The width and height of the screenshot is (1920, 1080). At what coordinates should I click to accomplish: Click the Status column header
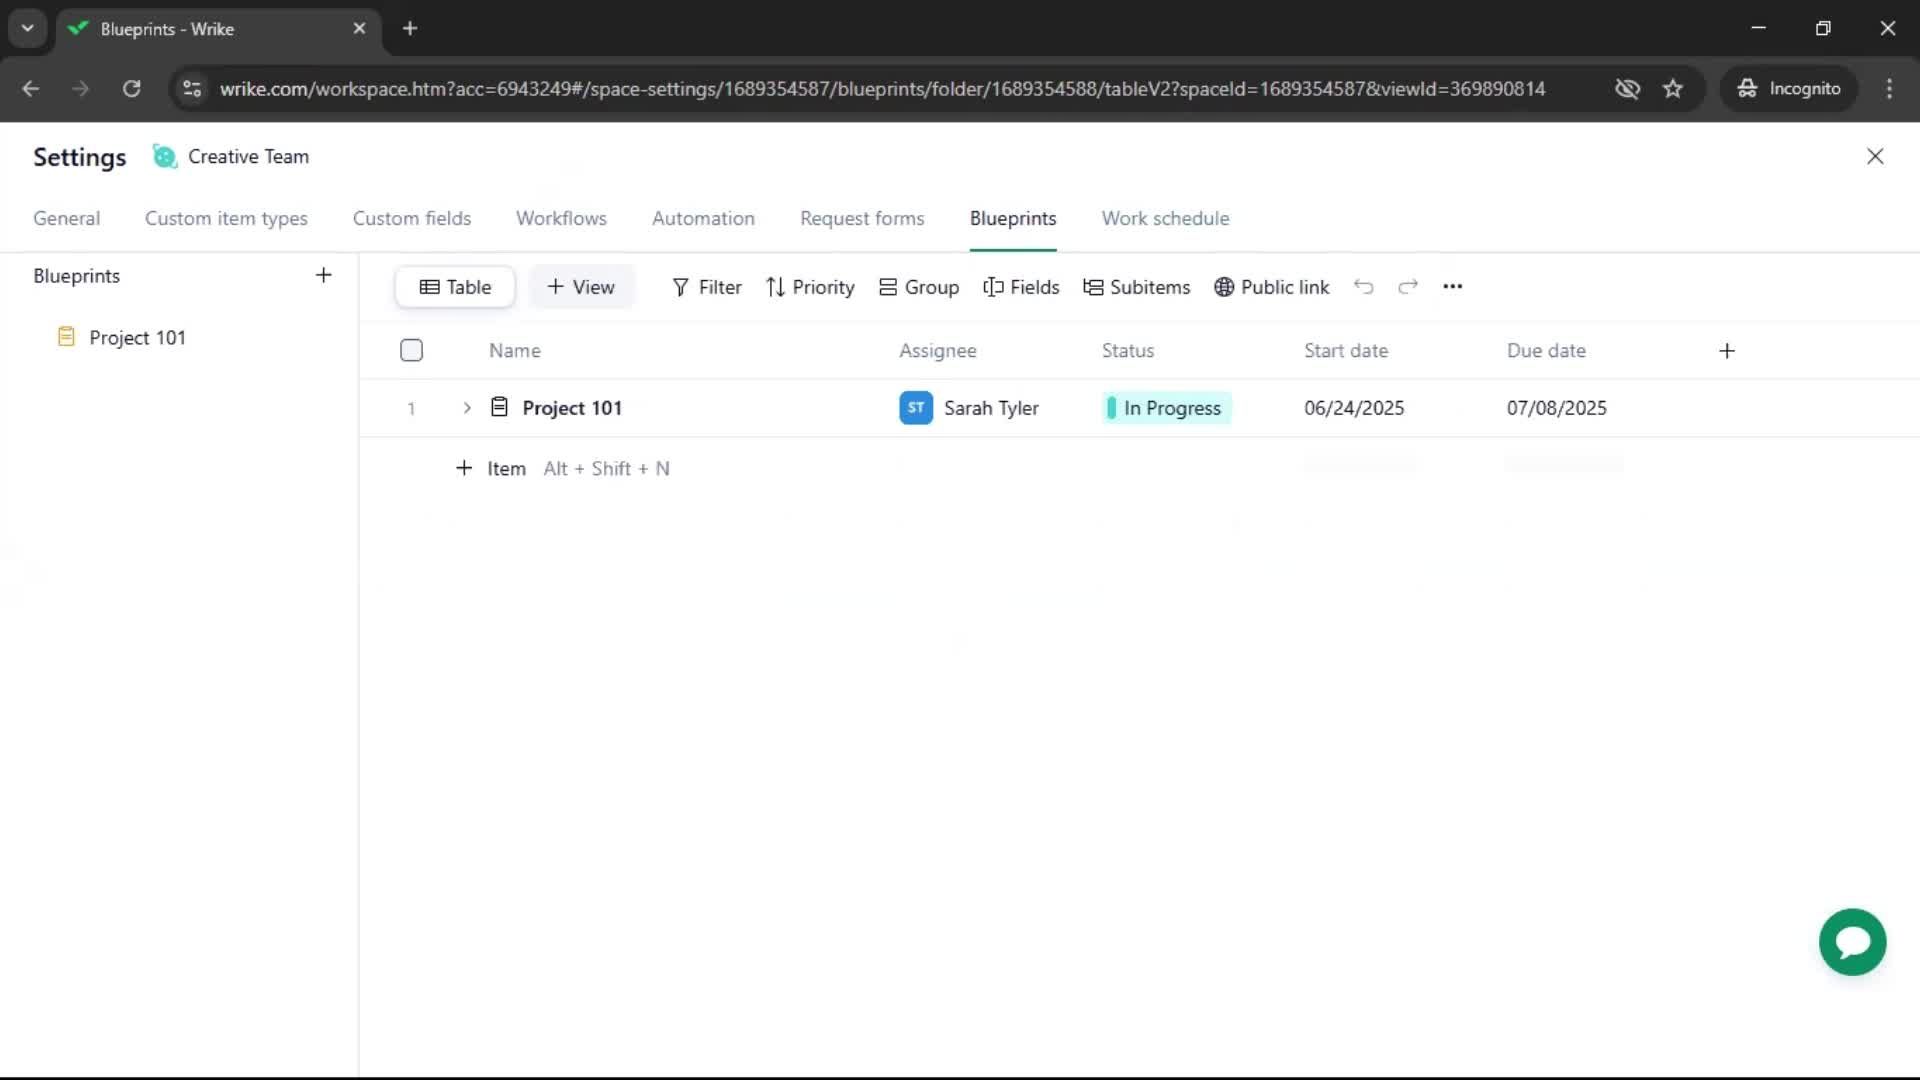(1128, 351)
